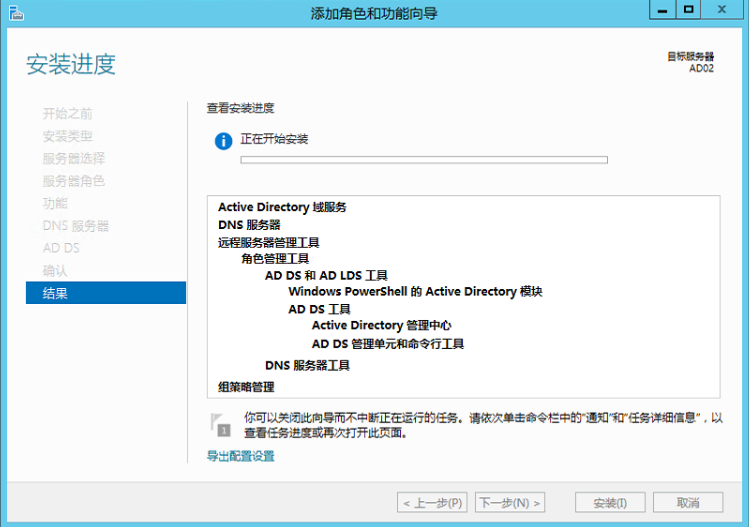Screen dimensions: 749x527
Task: Select 远程服务器管理工具 in the list
Action: coord(268,243)
